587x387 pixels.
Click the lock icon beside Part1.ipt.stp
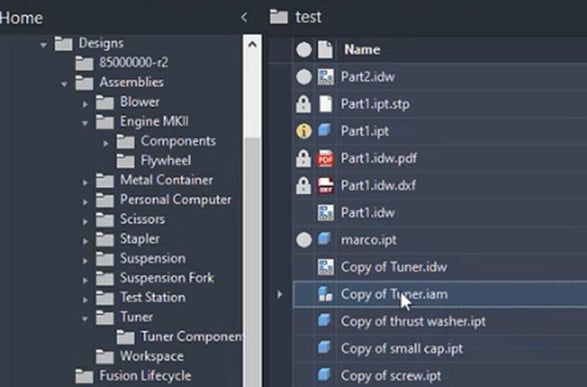click(x=303, y=104)
